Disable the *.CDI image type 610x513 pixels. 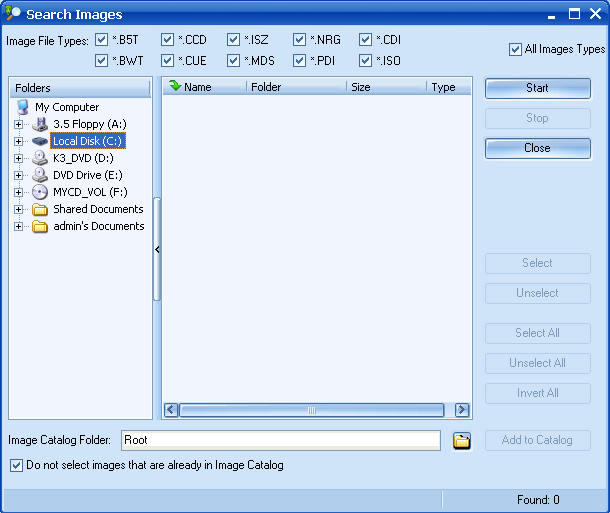tap(366, 40)
